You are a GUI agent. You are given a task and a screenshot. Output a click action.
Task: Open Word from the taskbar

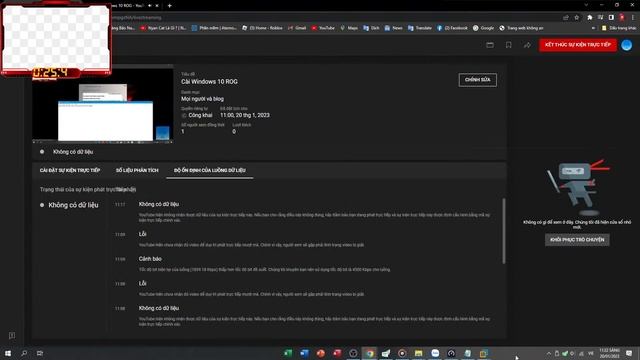click(x=304, y=353)
